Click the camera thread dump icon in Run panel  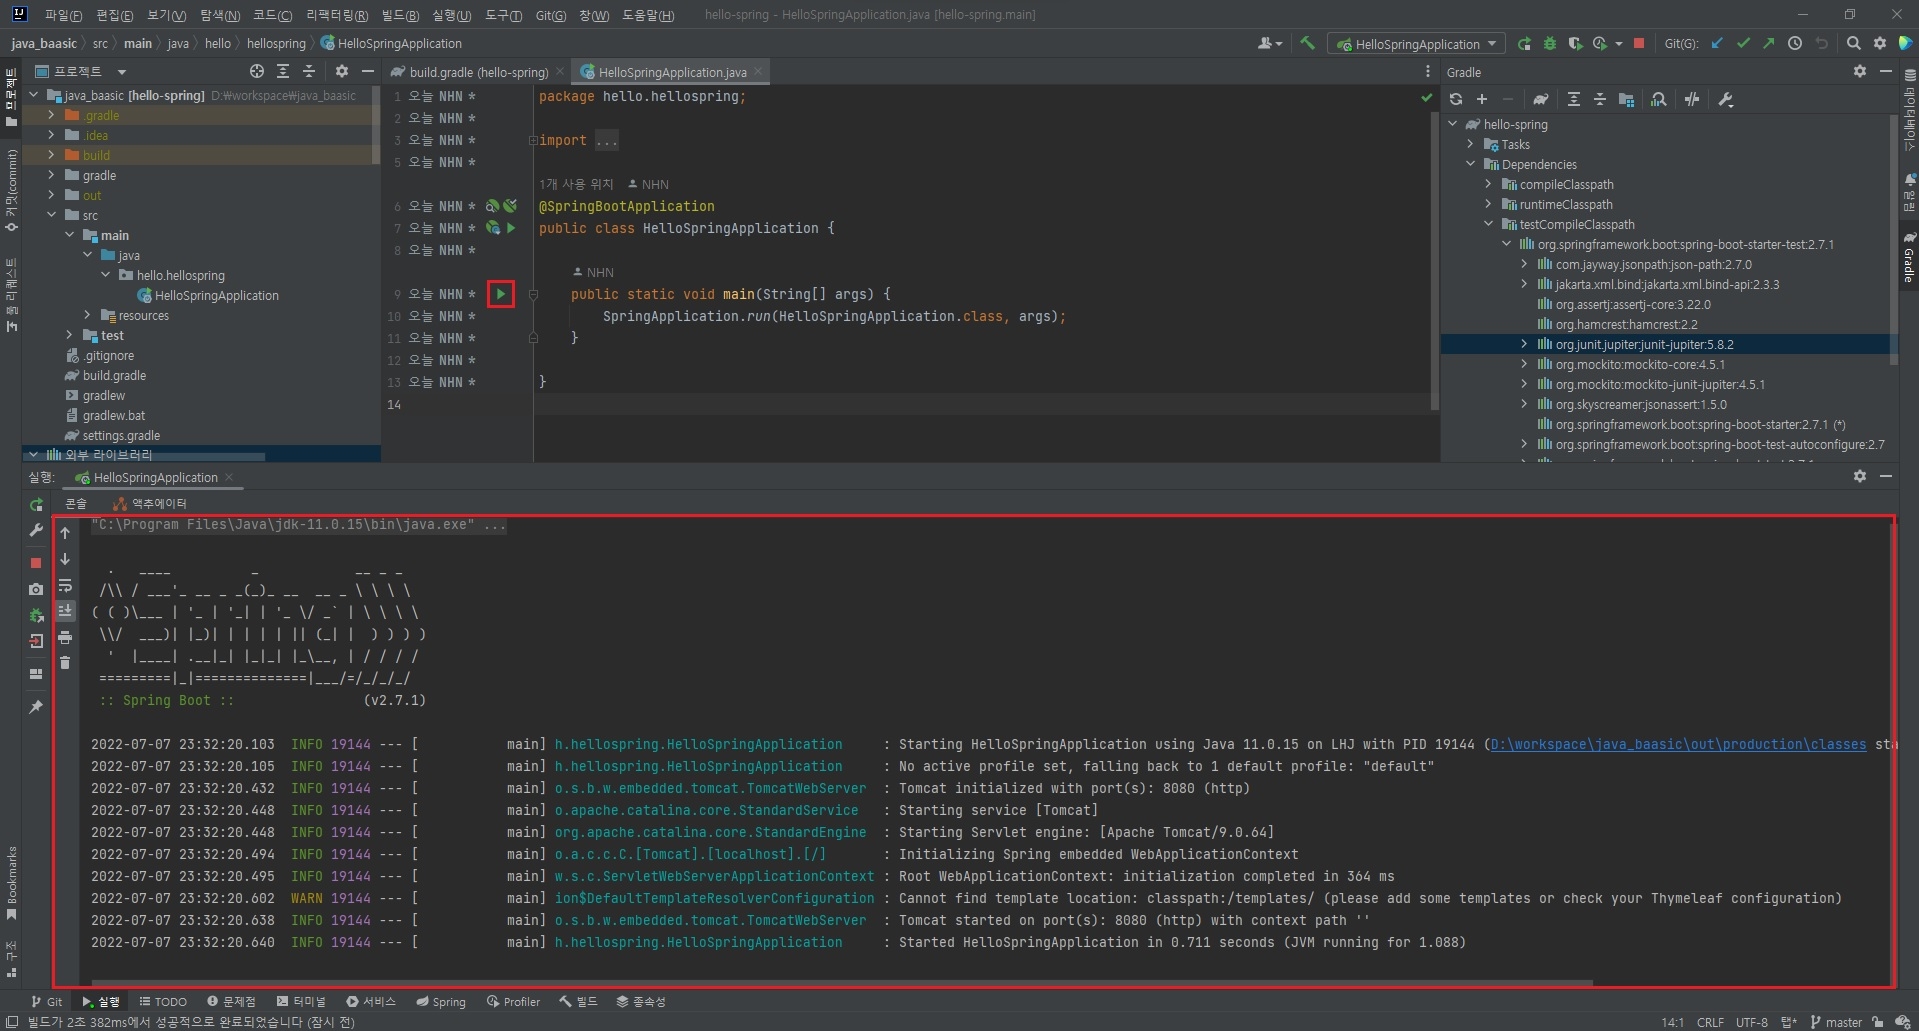pos(36,589)
